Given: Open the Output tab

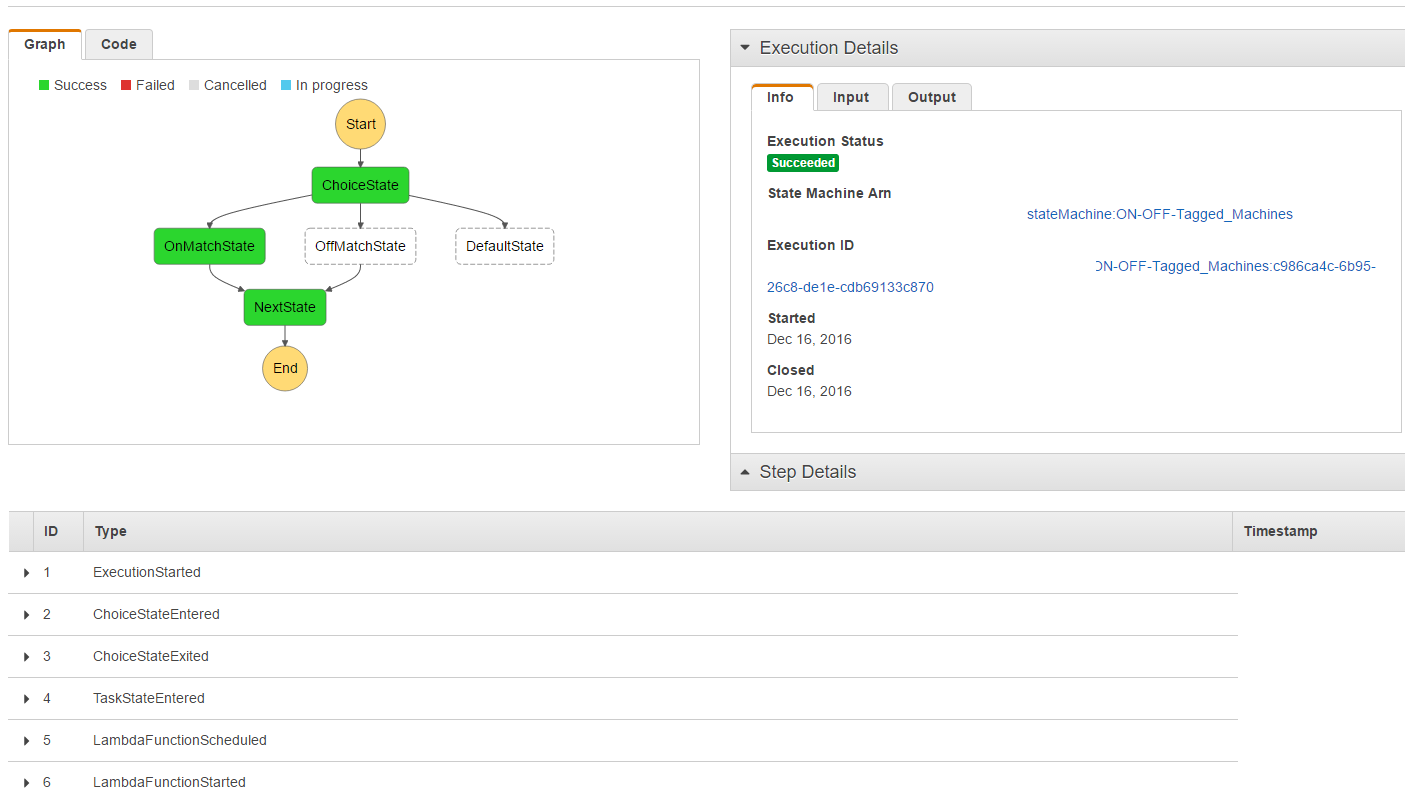Looking at the screenshot, I should [931, 97].
